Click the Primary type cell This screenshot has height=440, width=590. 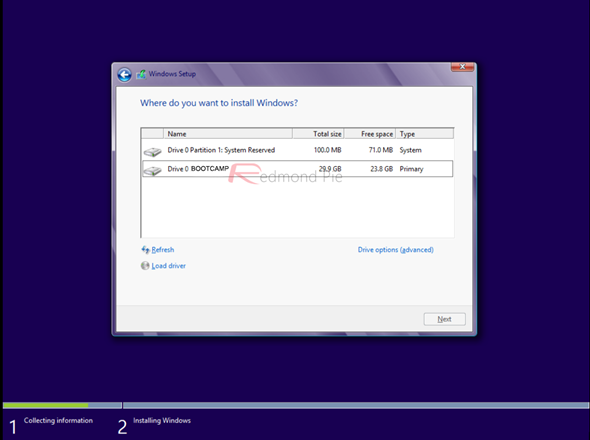click(411, 169)
